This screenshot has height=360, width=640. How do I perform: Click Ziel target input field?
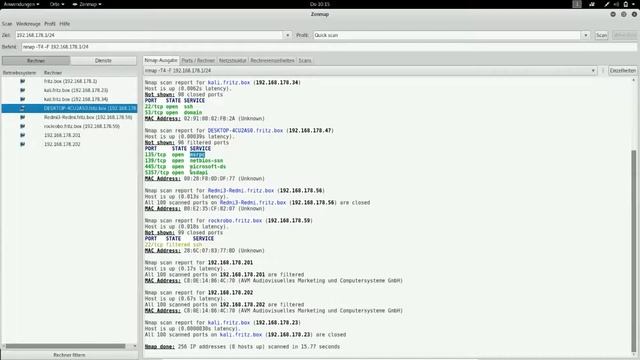149,35
